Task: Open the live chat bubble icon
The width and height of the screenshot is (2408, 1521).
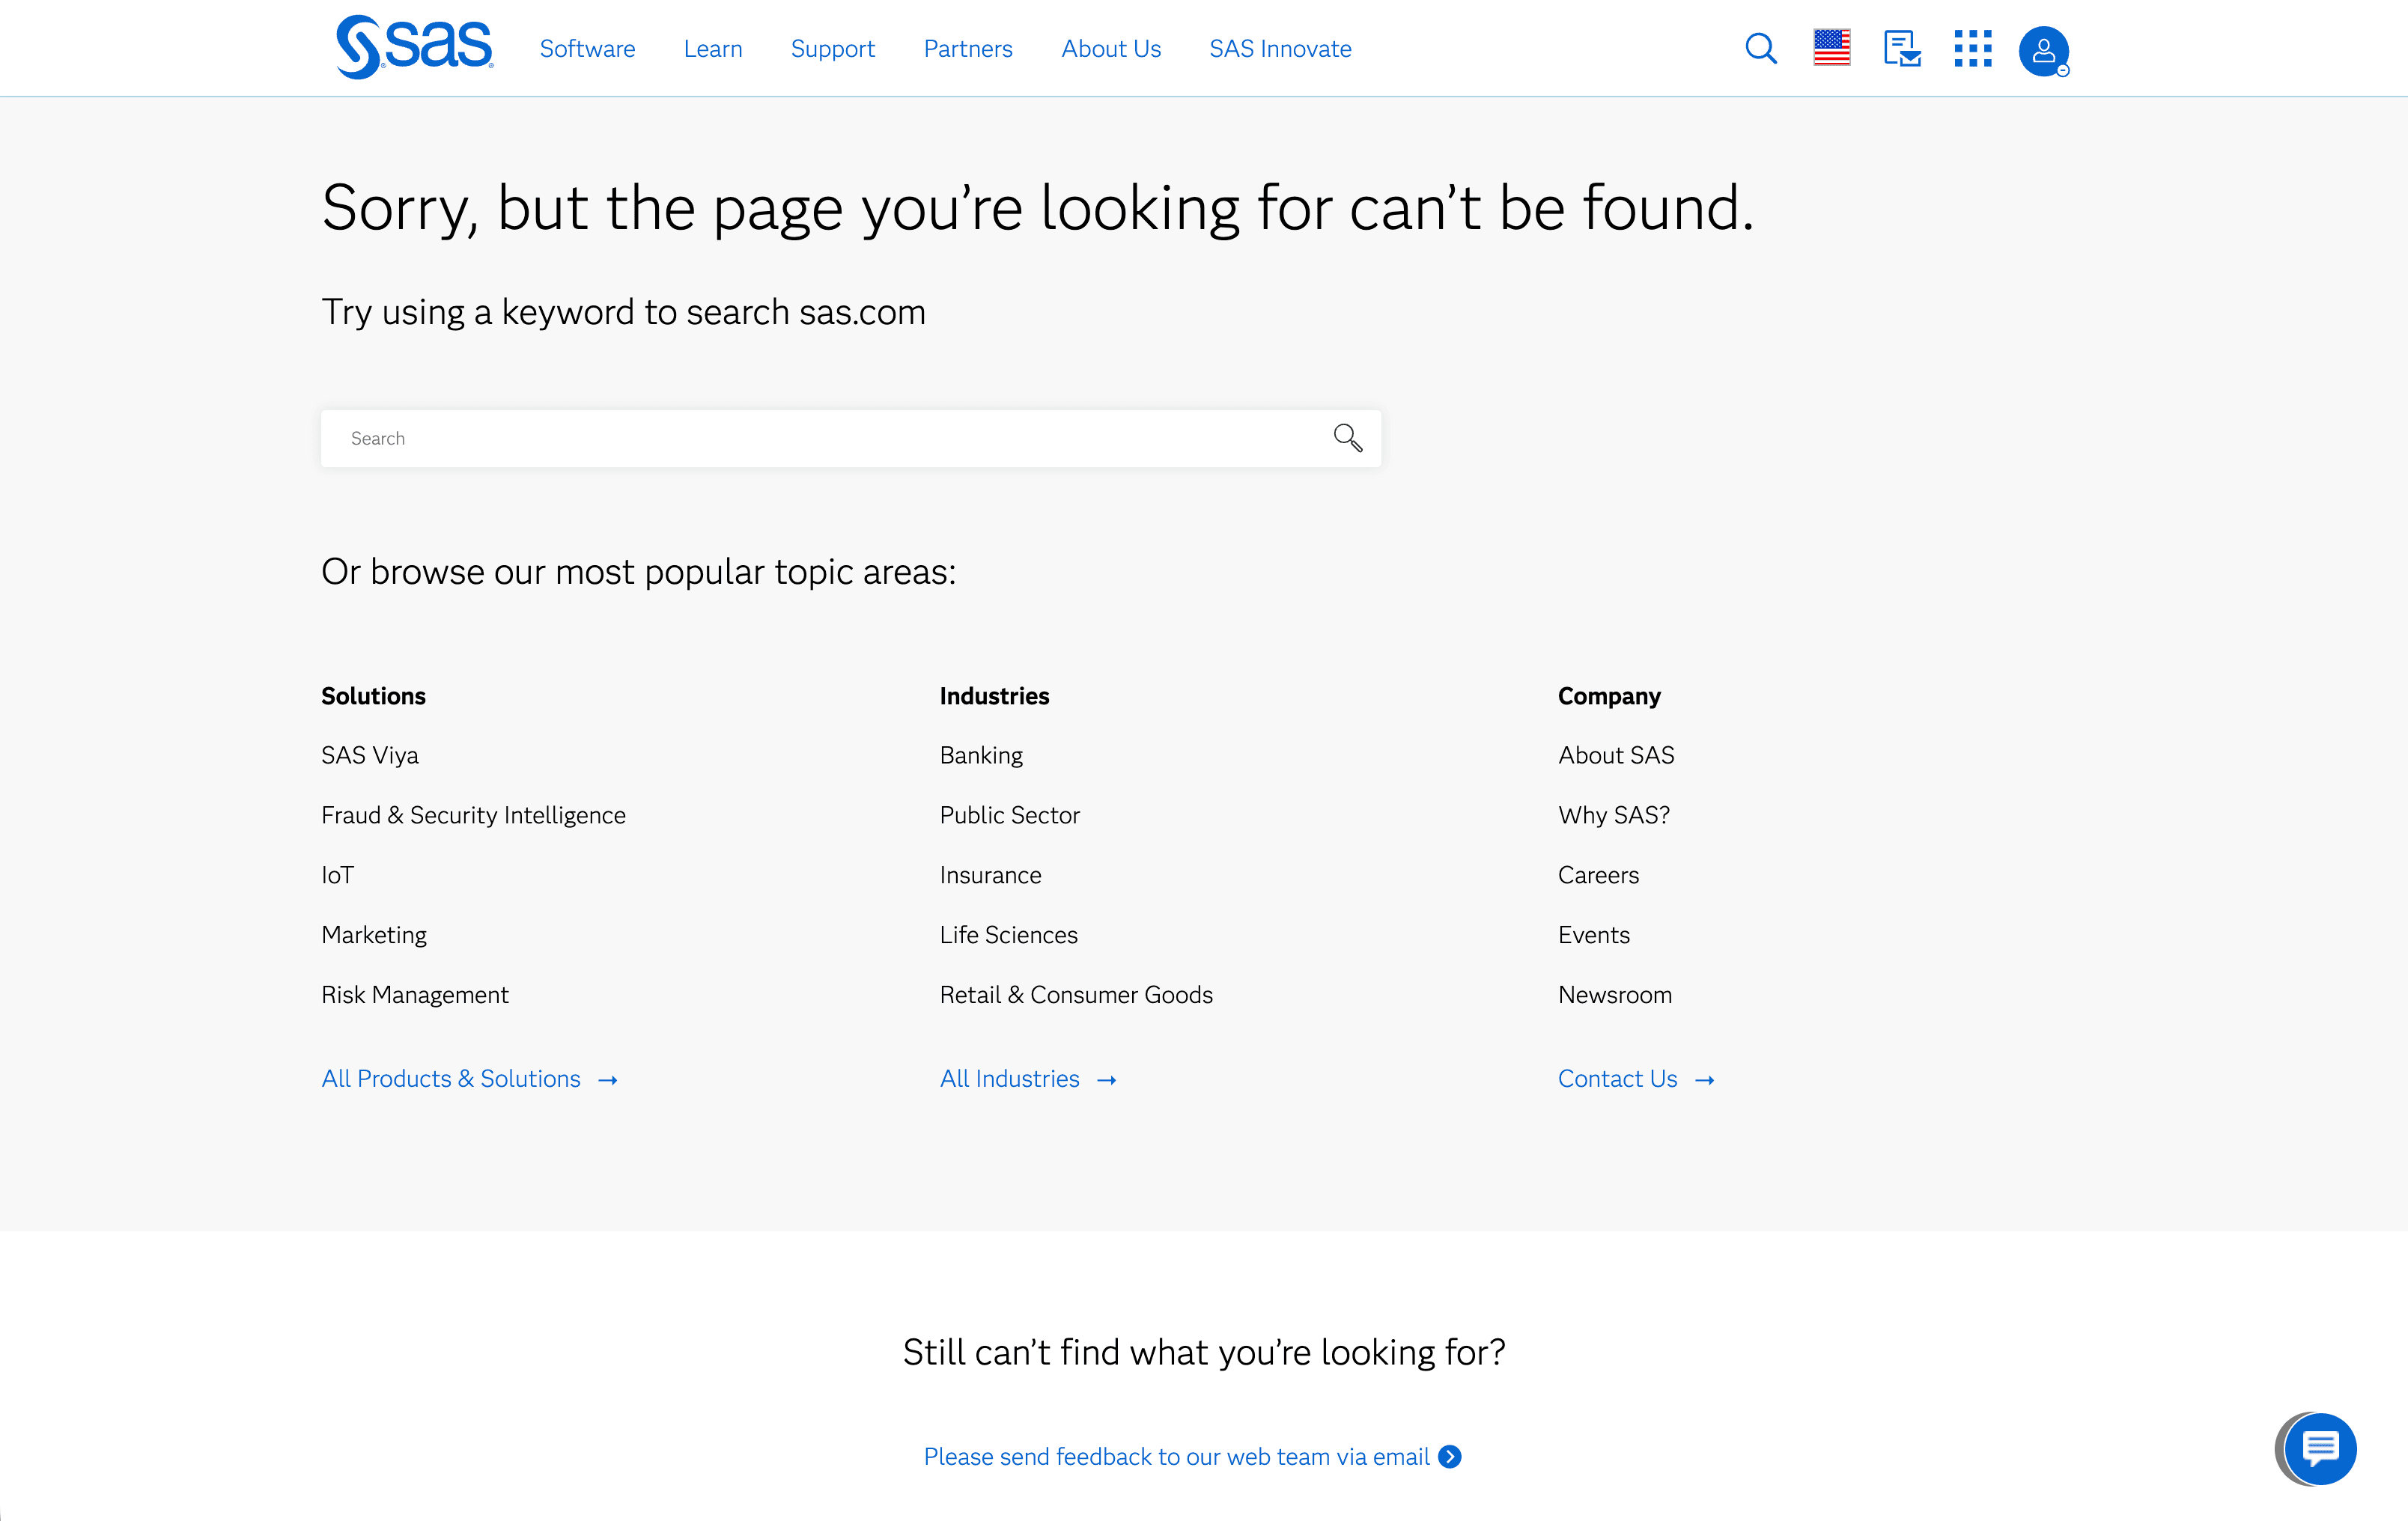Action: point(2320,1448)
